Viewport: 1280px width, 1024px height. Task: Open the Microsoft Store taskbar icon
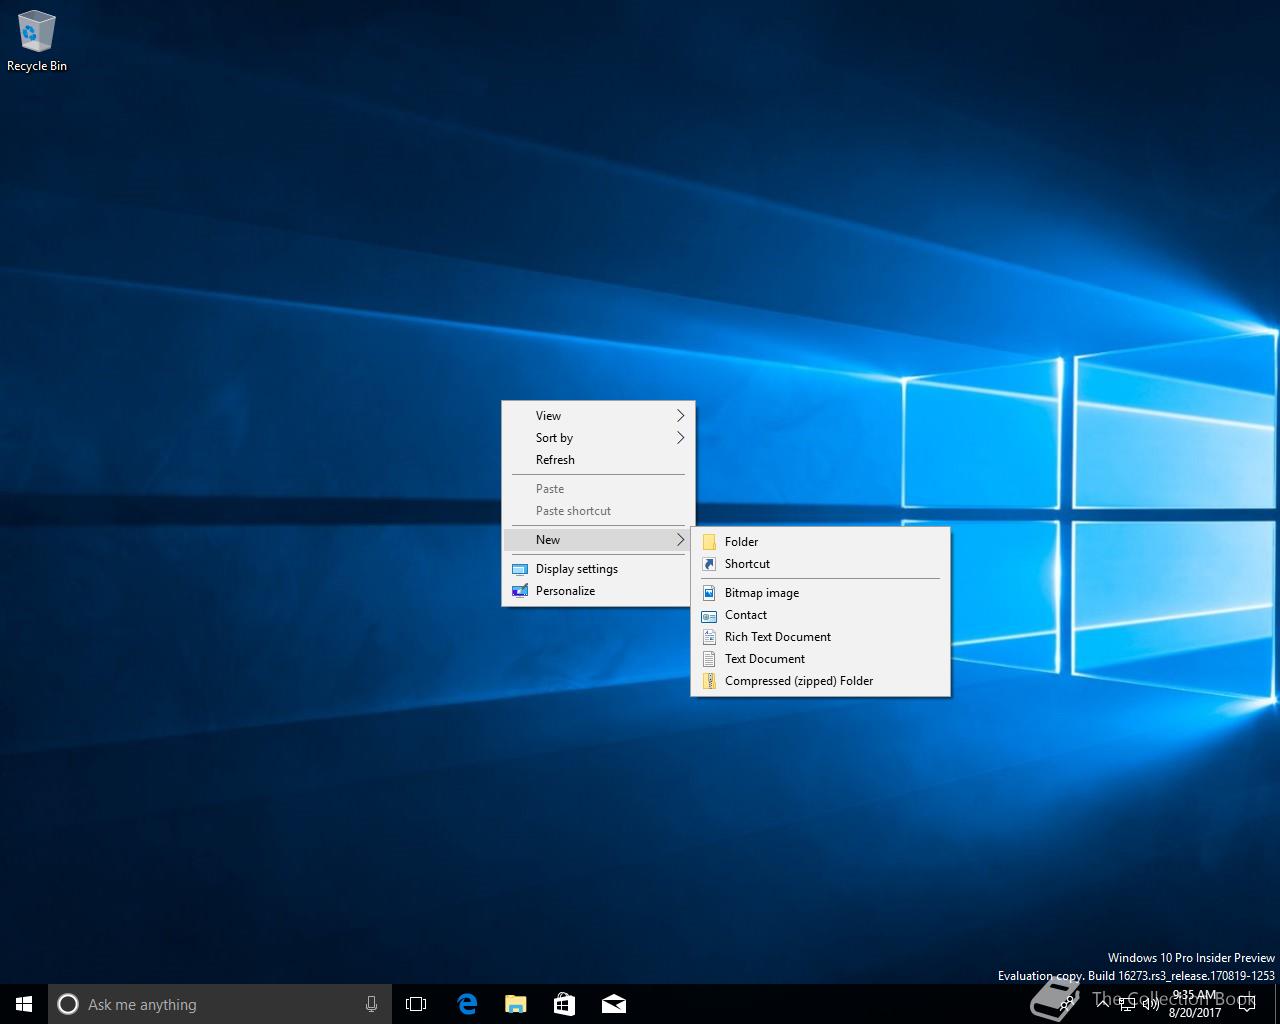click(564, 1004)
